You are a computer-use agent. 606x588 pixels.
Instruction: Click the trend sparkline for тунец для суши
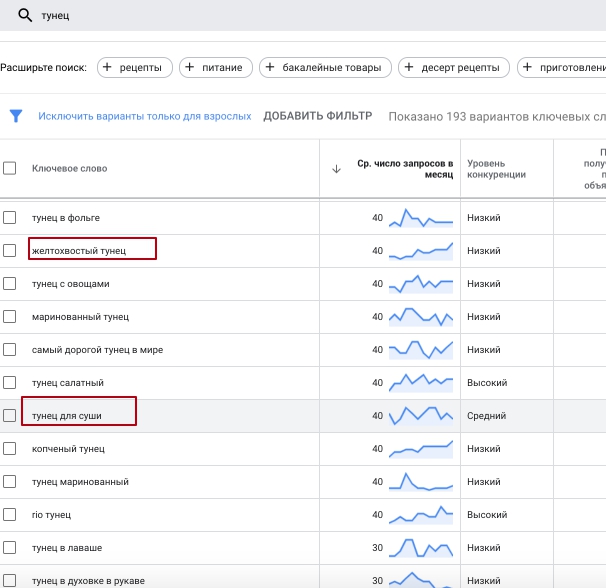[421, 416]
